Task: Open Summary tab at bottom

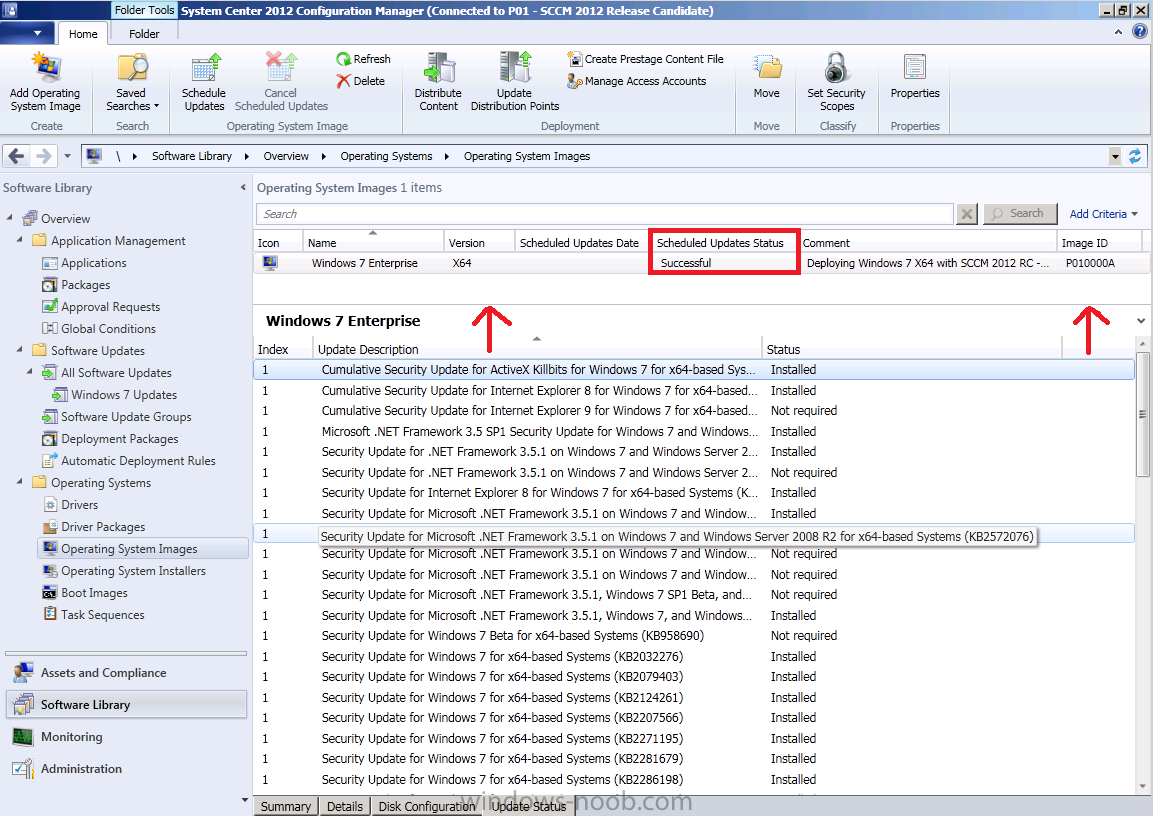Action: click(285, 806)
